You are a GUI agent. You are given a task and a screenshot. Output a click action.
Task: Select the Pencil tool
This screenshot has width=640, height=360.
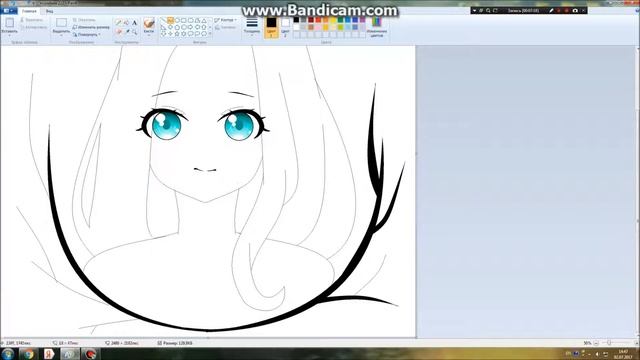118,22
